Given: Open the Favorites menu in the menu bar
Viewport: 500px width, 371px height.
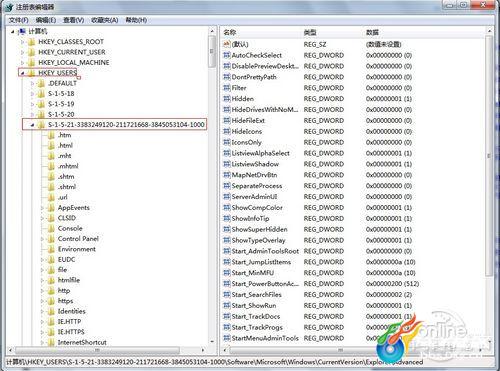Looking at the screenshot, I should 105,20.
